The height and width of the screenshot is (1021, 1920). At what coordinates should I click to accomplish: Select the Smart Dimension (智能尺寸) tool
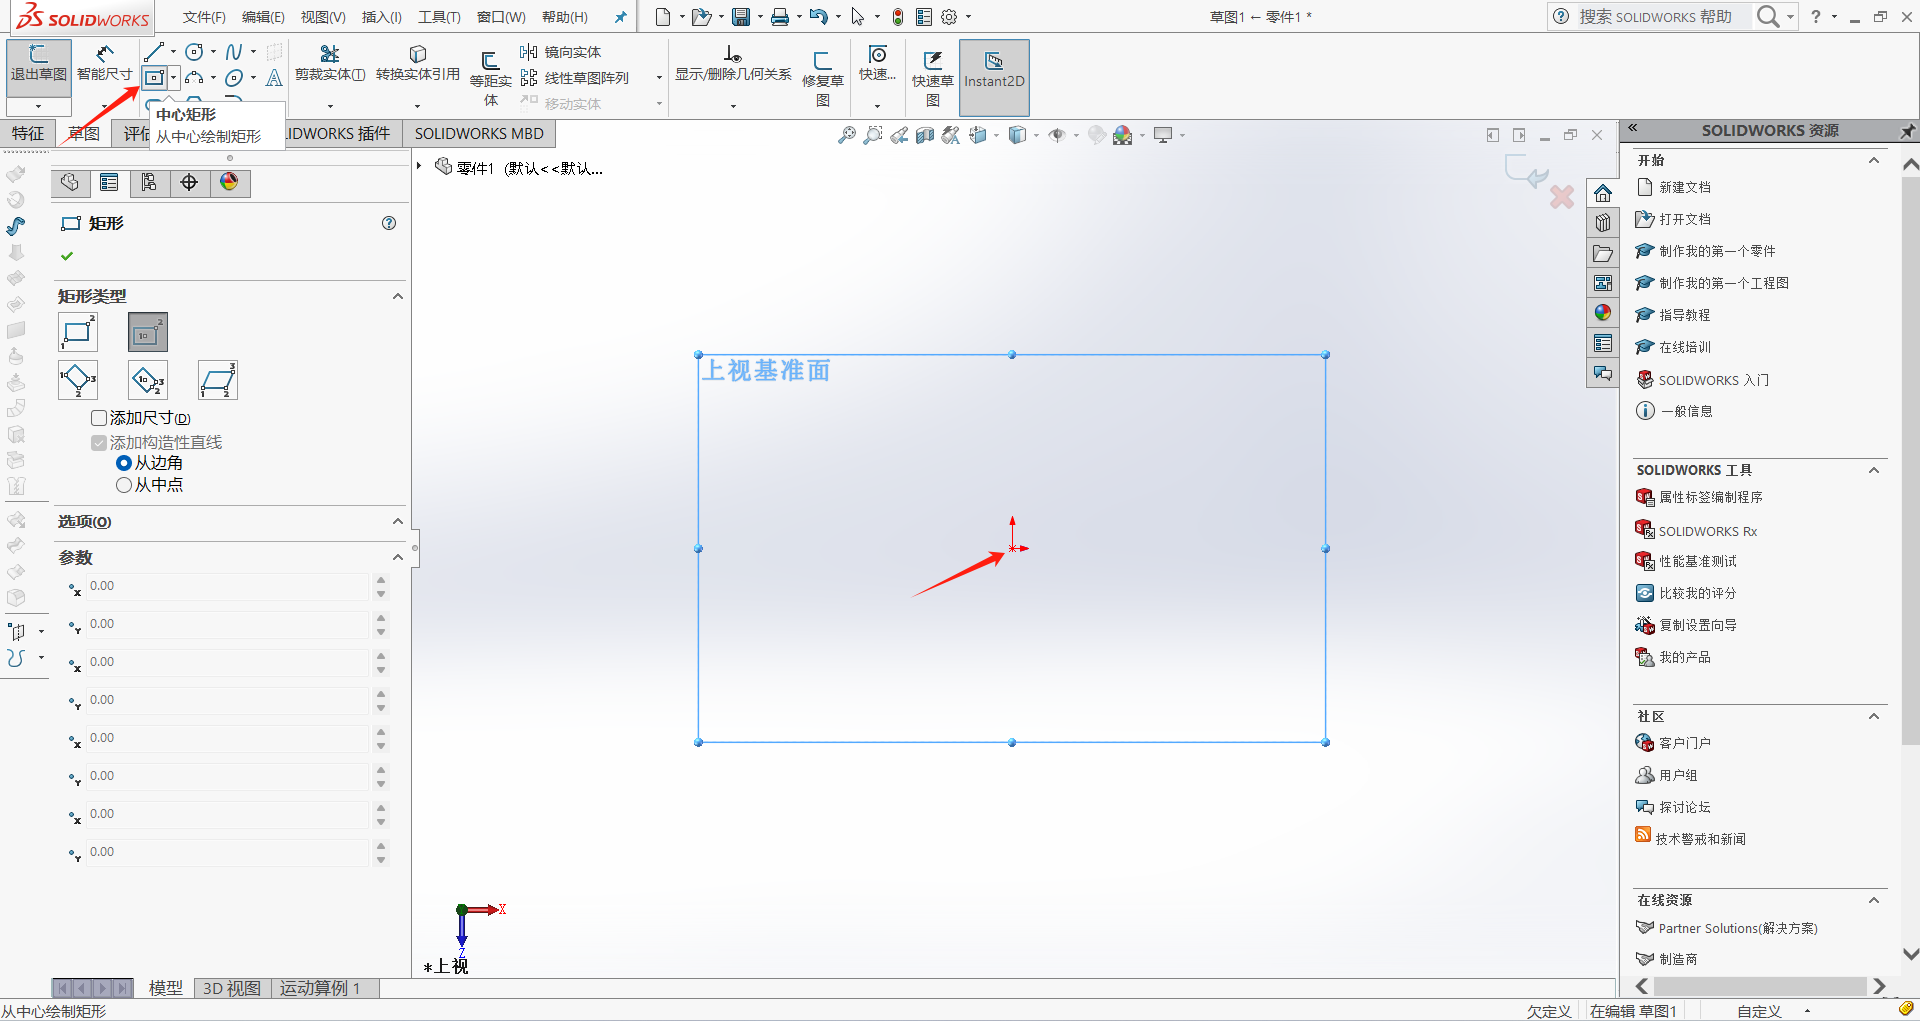coord(104,63)
